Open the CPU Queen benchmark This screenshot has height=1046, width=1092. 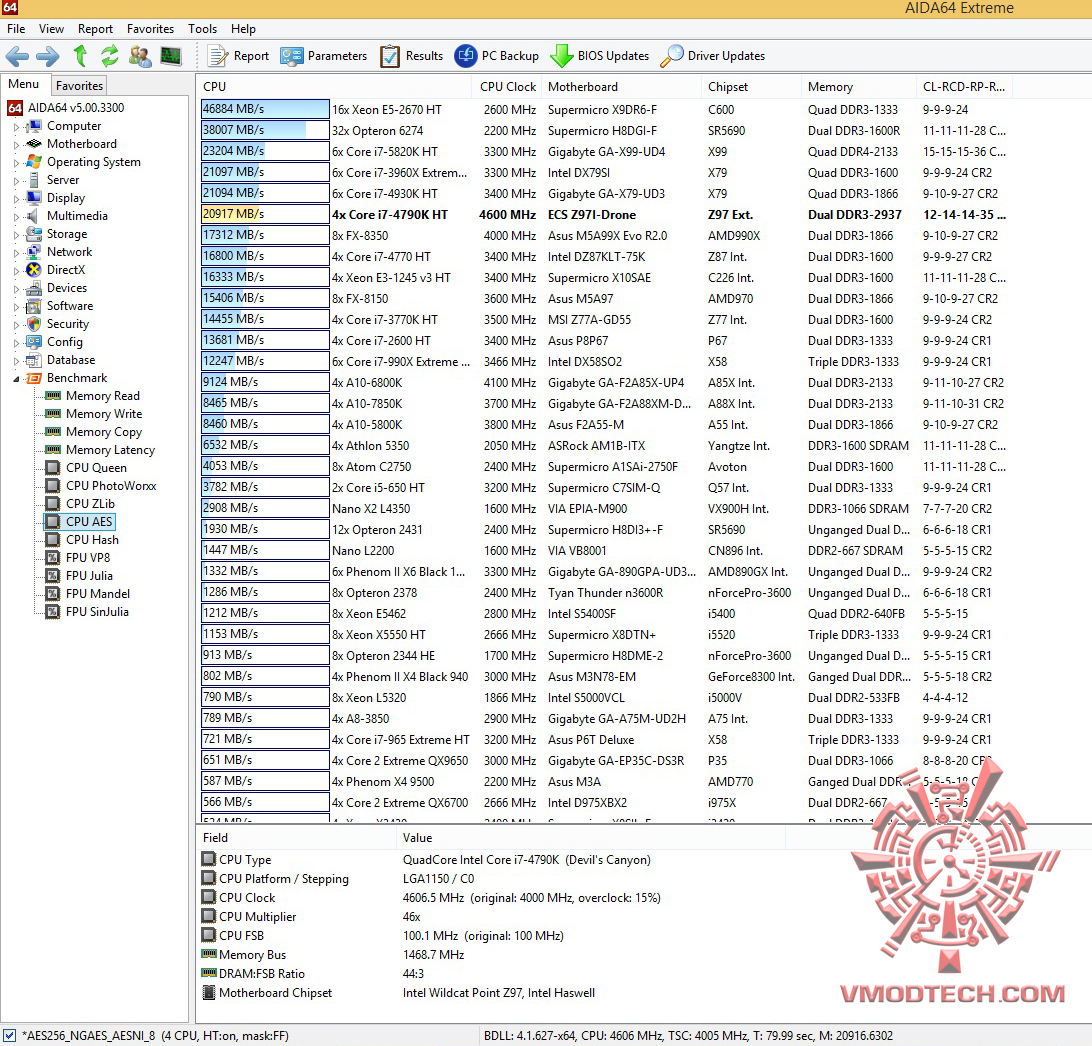(x=96, y=468)
